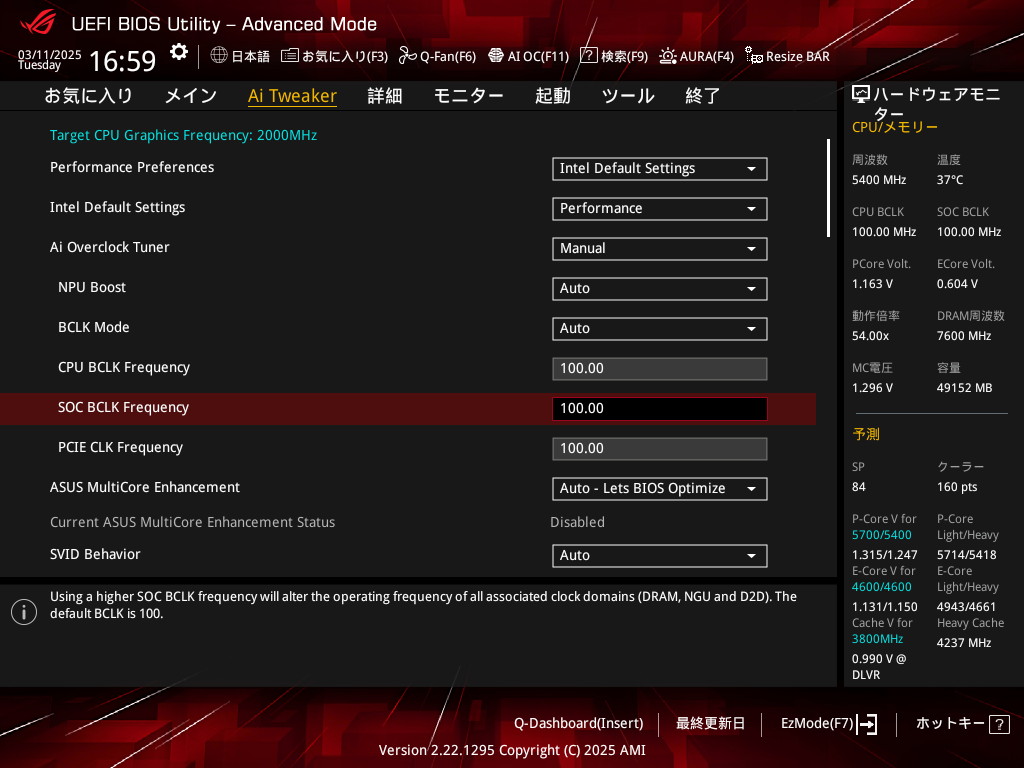Screen dimensions: 1024x768
Task: Select the SVID Behavior label
Action: tap(95, 554)
